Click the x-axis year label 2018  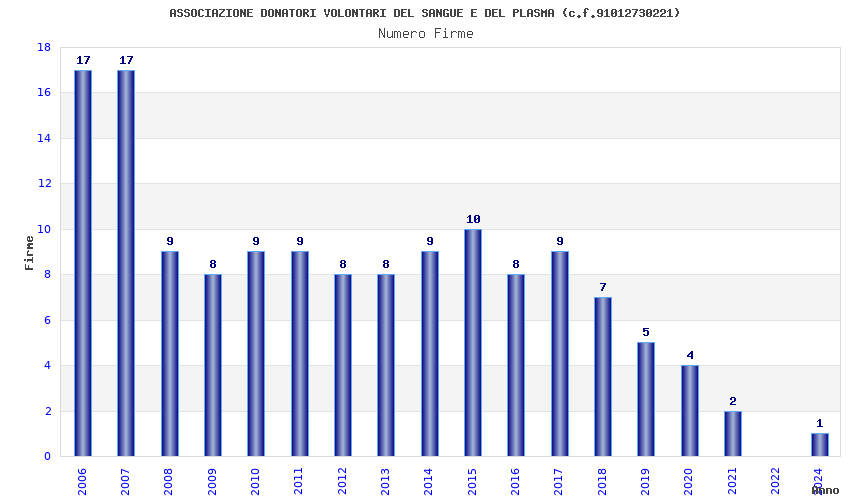click(602, 482)
